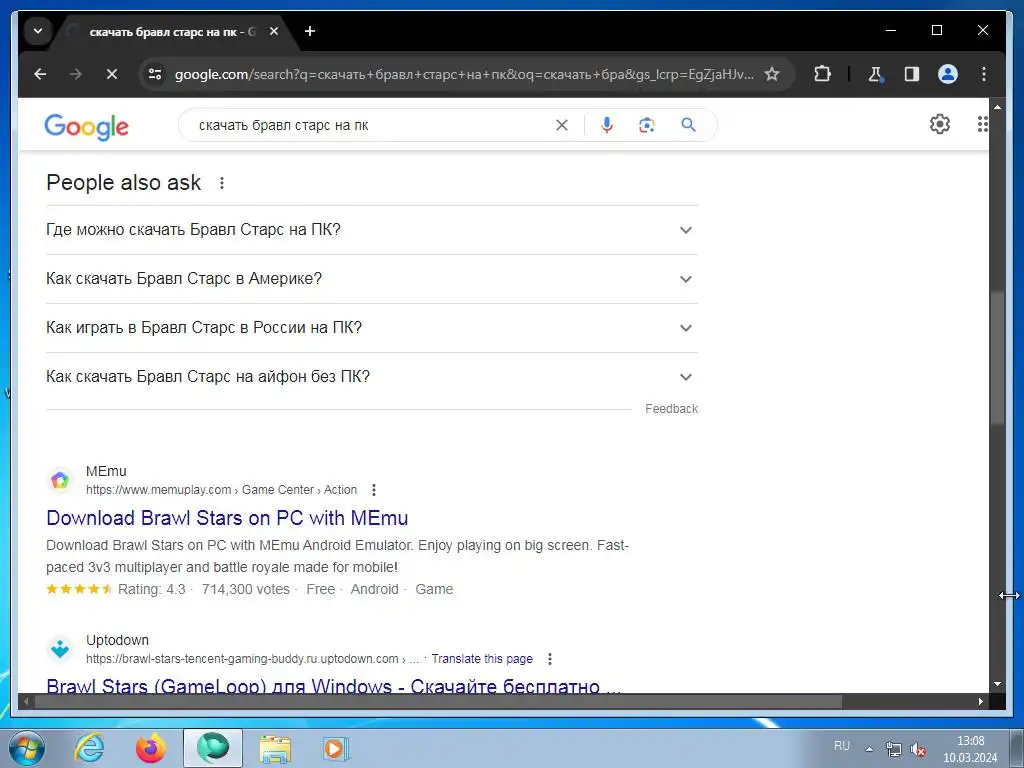
Task: Open Google apps grid
Action: pos(982,124)
